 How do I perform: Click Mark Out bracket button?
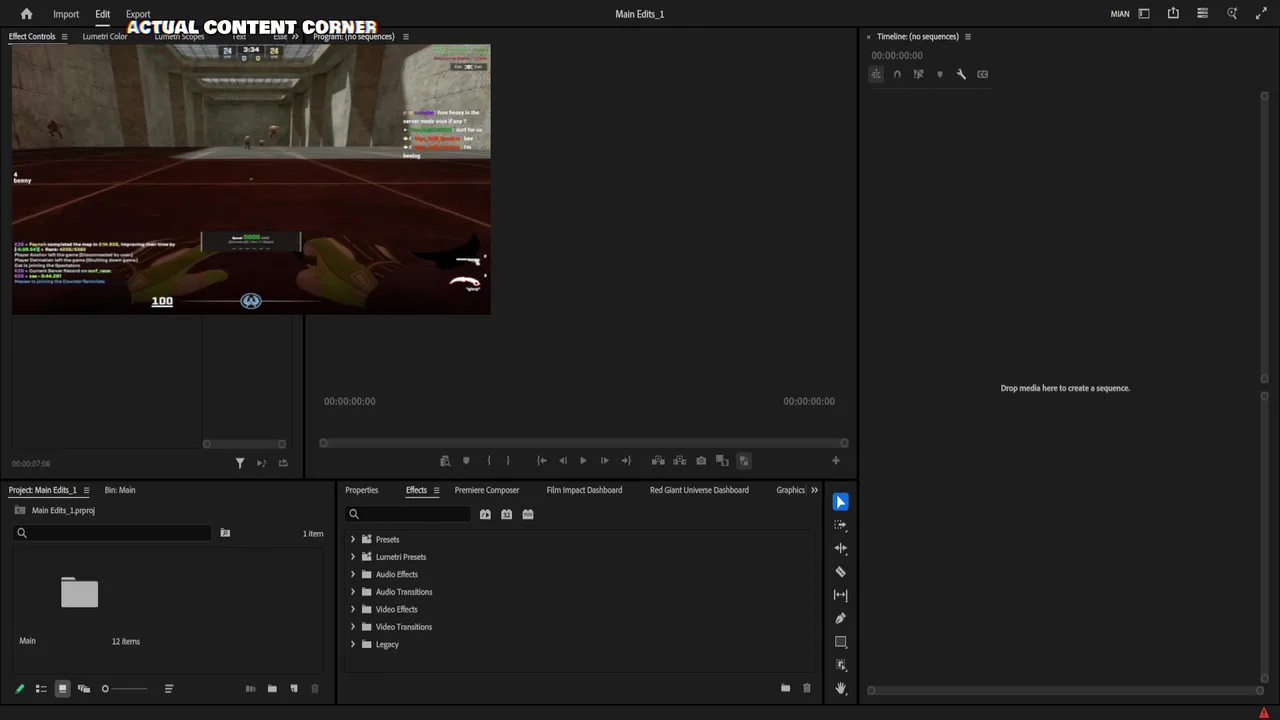(508, 461)
